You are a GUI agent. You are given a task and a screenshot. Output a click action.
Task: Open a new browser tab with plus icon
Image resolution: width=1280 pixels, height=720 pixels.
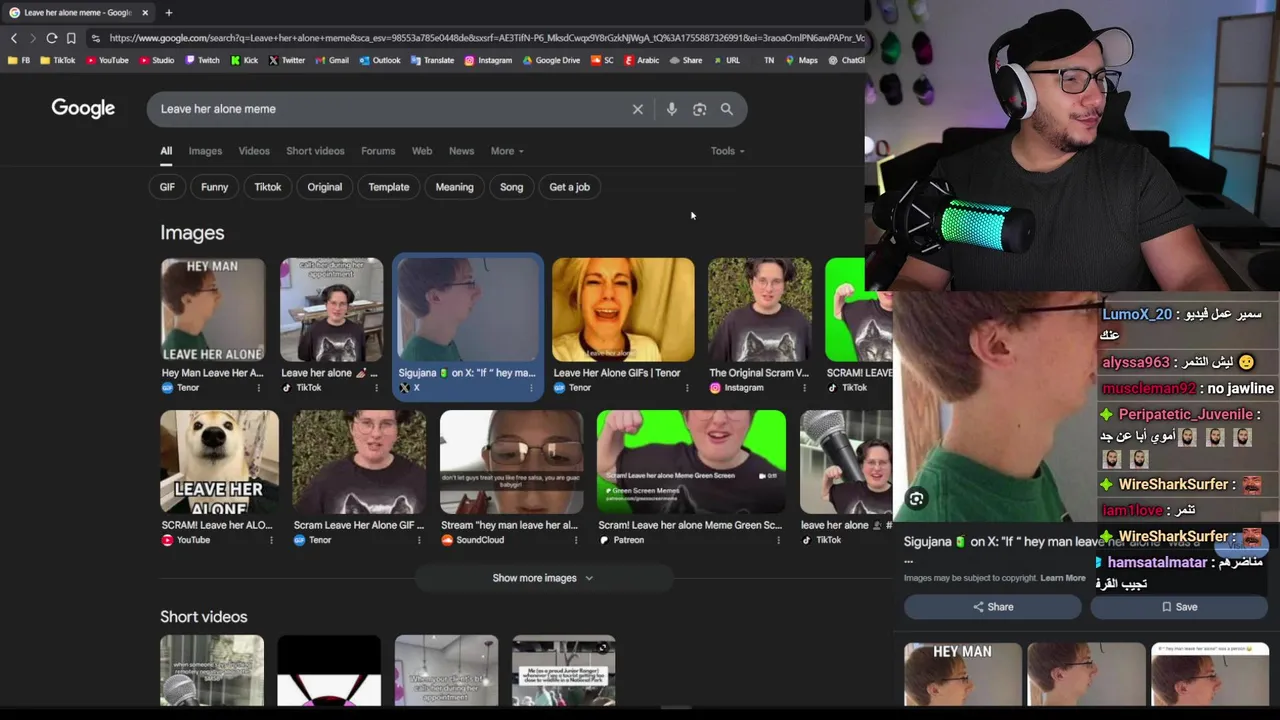click(168, 13)
